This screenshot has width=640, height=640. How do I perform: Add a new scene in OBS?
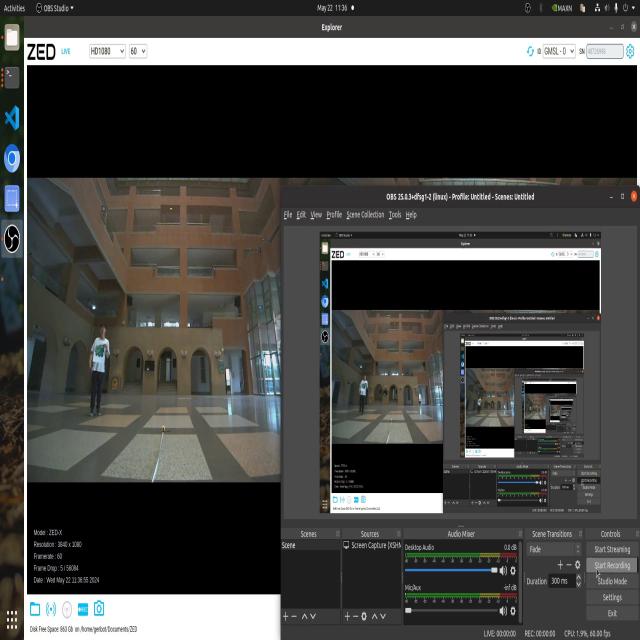tap(285, 616)
